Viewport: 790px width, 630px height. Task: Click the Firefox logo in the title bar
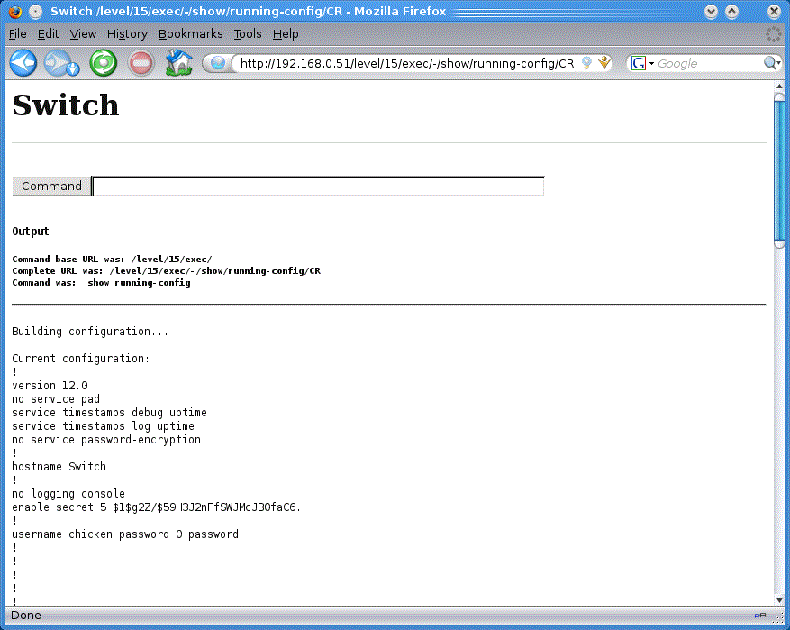(x=15, y=12)
